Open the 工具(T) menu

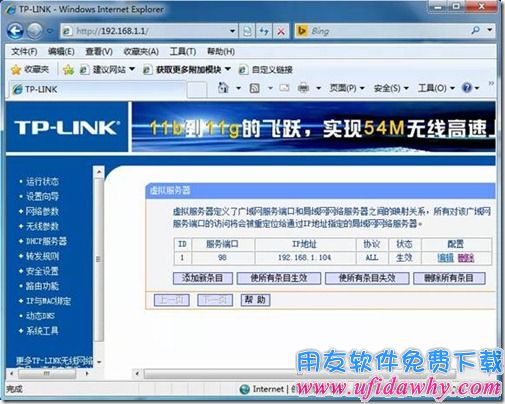click(183, 51)
